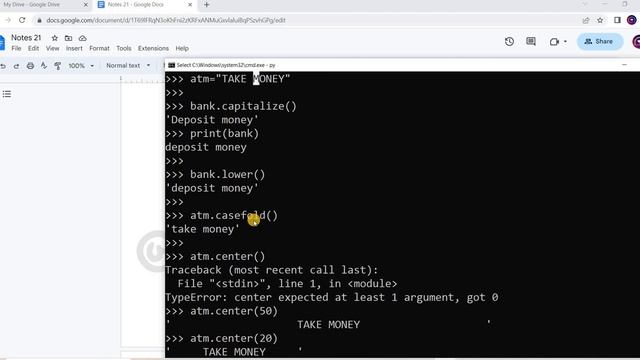Open the Insert menu
This screenshot has width=640, height=360.
coord(74,48)
